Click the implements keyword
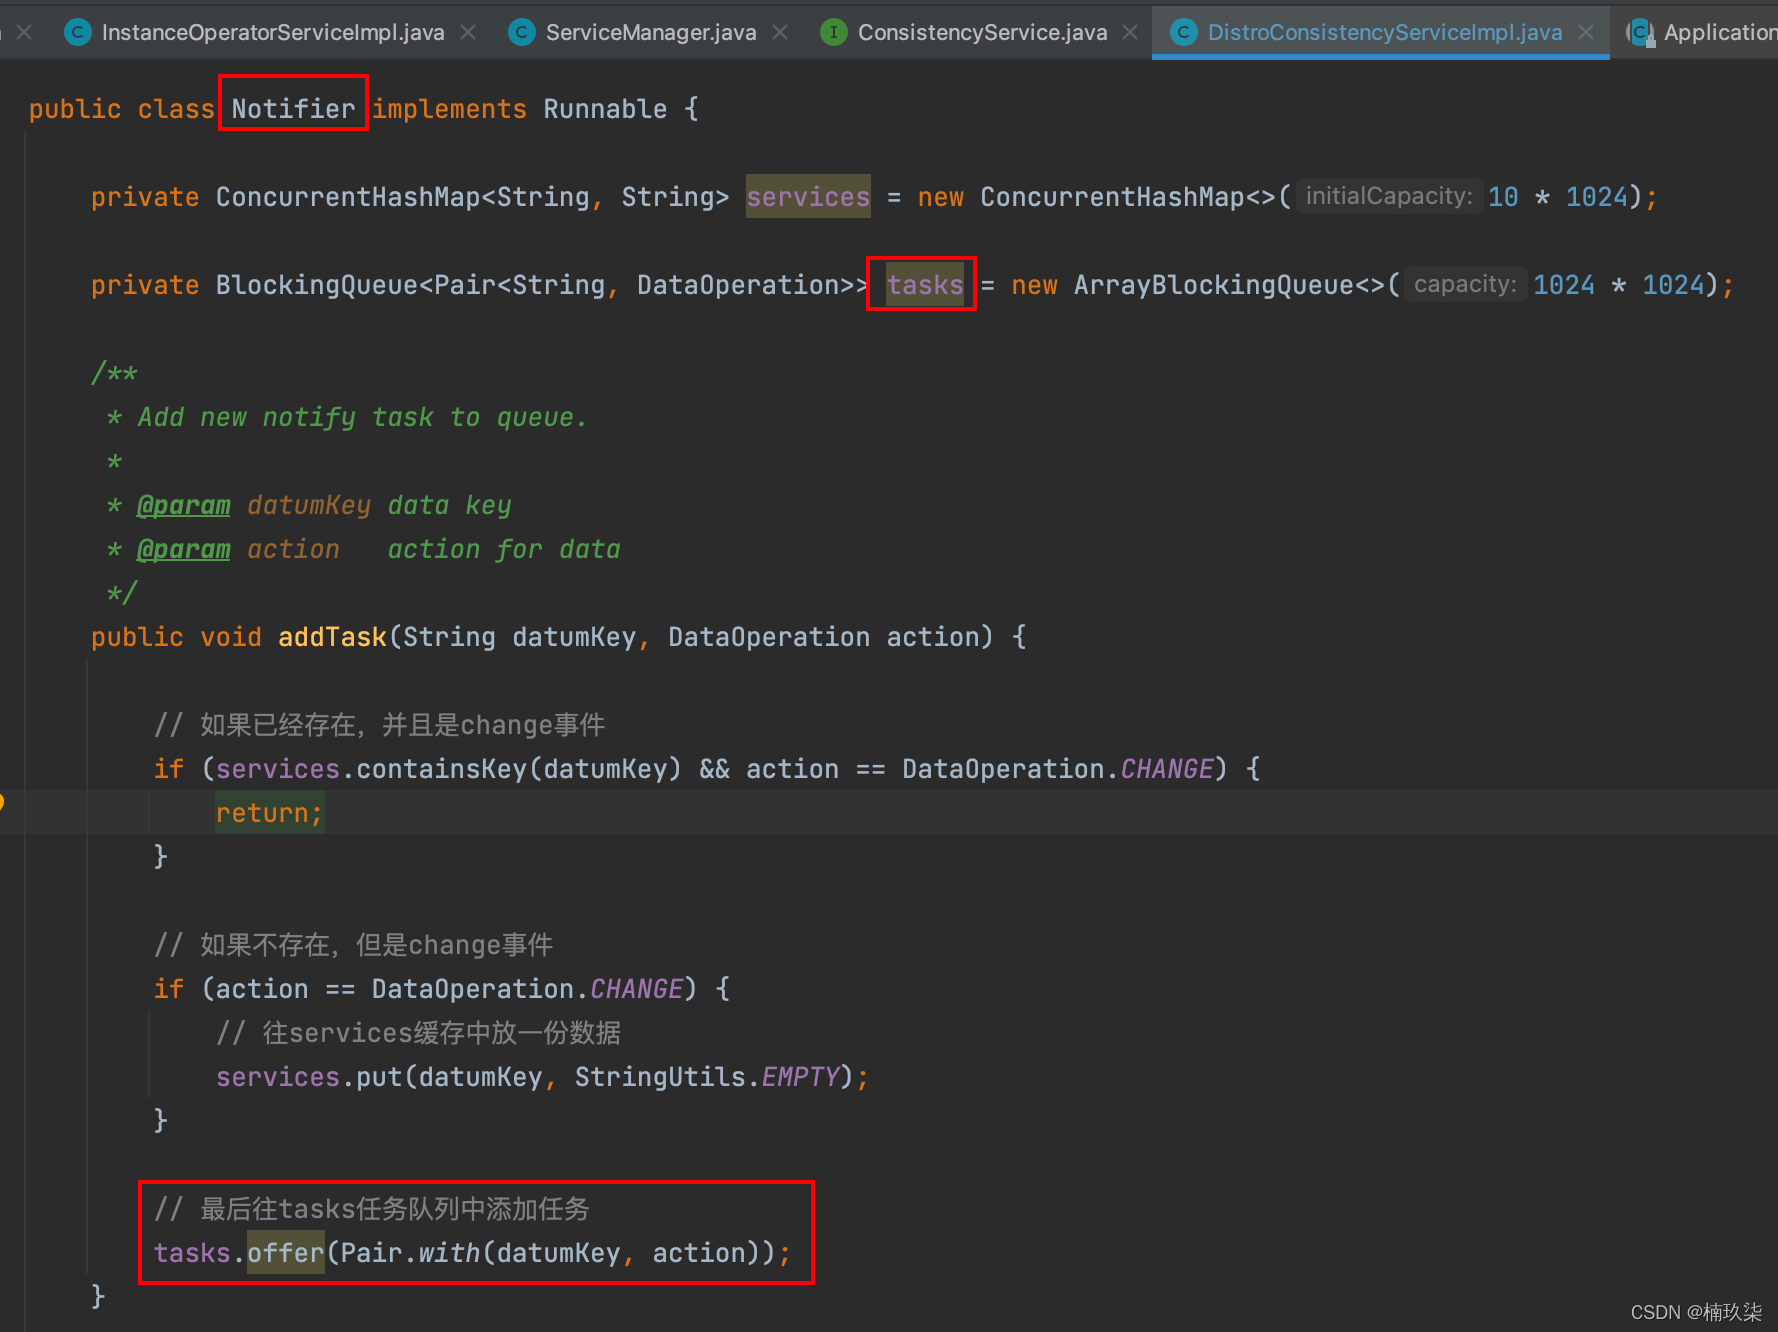 [449, 109]
